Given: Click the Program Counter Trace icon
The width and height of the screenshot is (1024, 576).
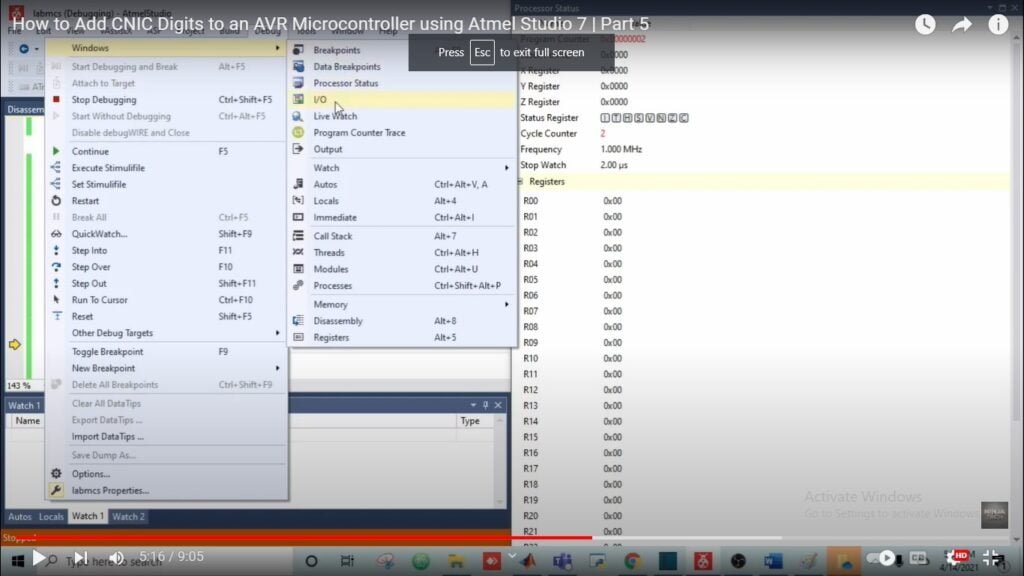Looking at the screenshot, I should (298, 133).
